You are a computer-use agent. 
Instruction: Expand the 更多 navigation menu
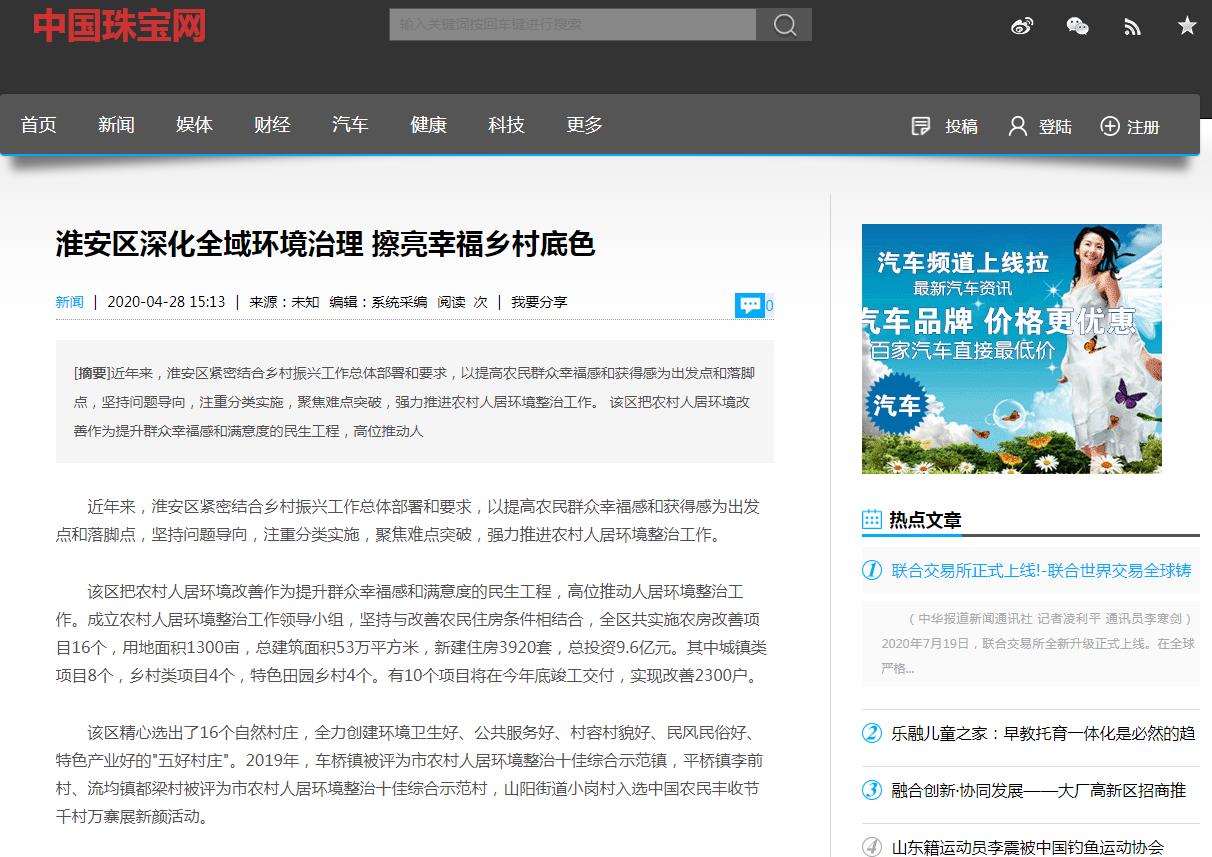(584, 125)
